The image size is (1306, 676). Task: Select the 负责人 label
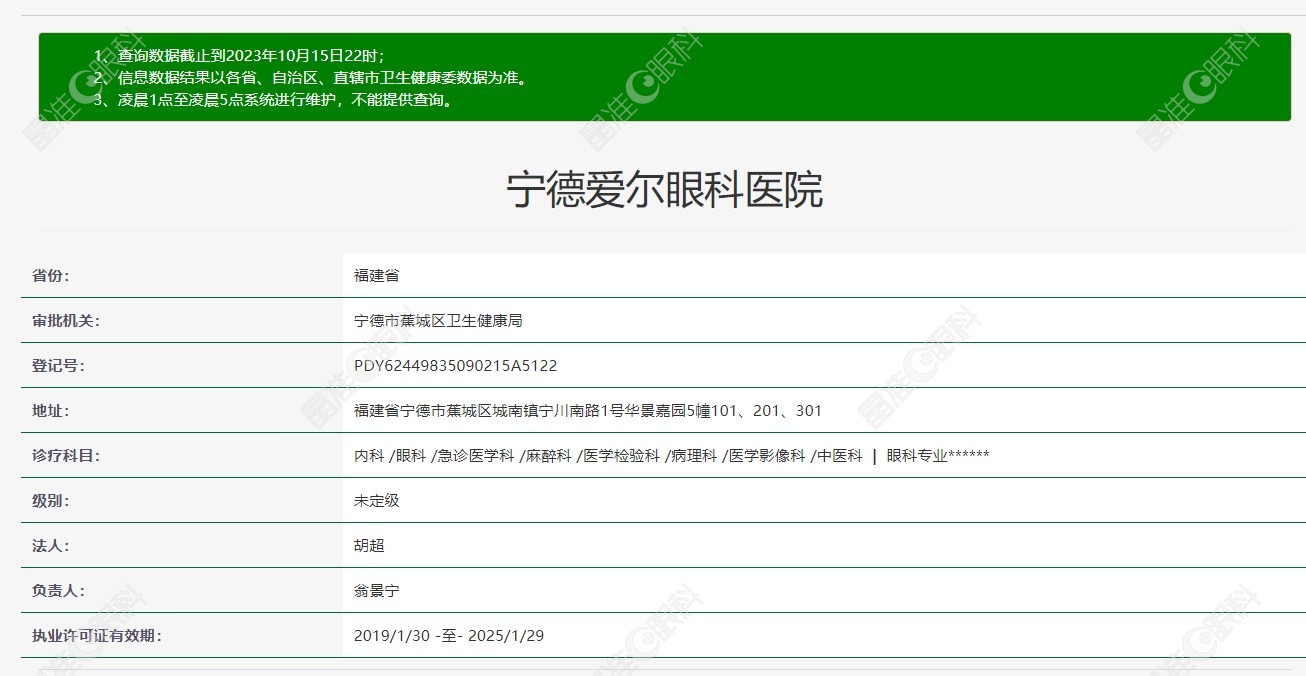[58, 591]
